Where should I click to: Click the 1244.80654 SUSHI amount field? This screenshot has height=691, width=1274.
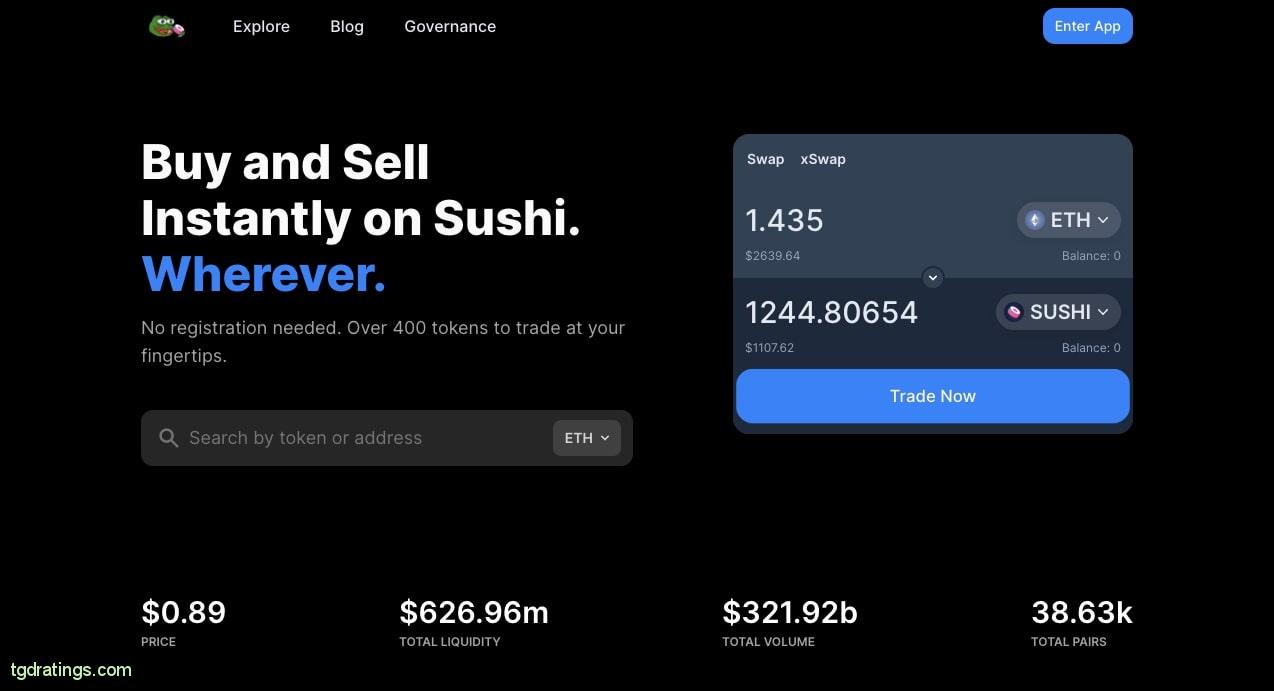pyautogui.click(x=831, y=312)
